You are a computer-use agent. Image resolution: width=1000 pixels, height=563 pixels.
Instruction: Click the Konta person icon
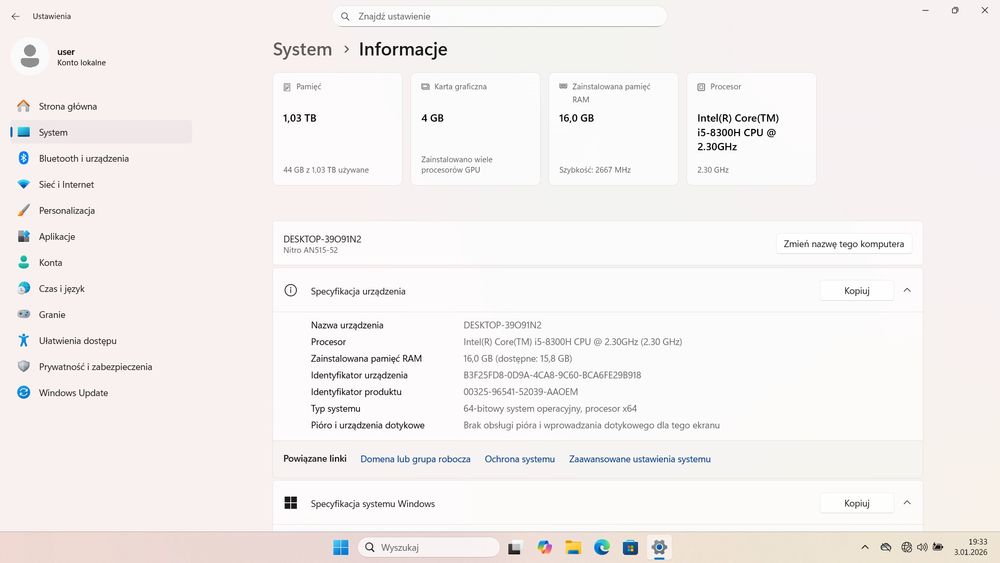click(x=24, y=262)
